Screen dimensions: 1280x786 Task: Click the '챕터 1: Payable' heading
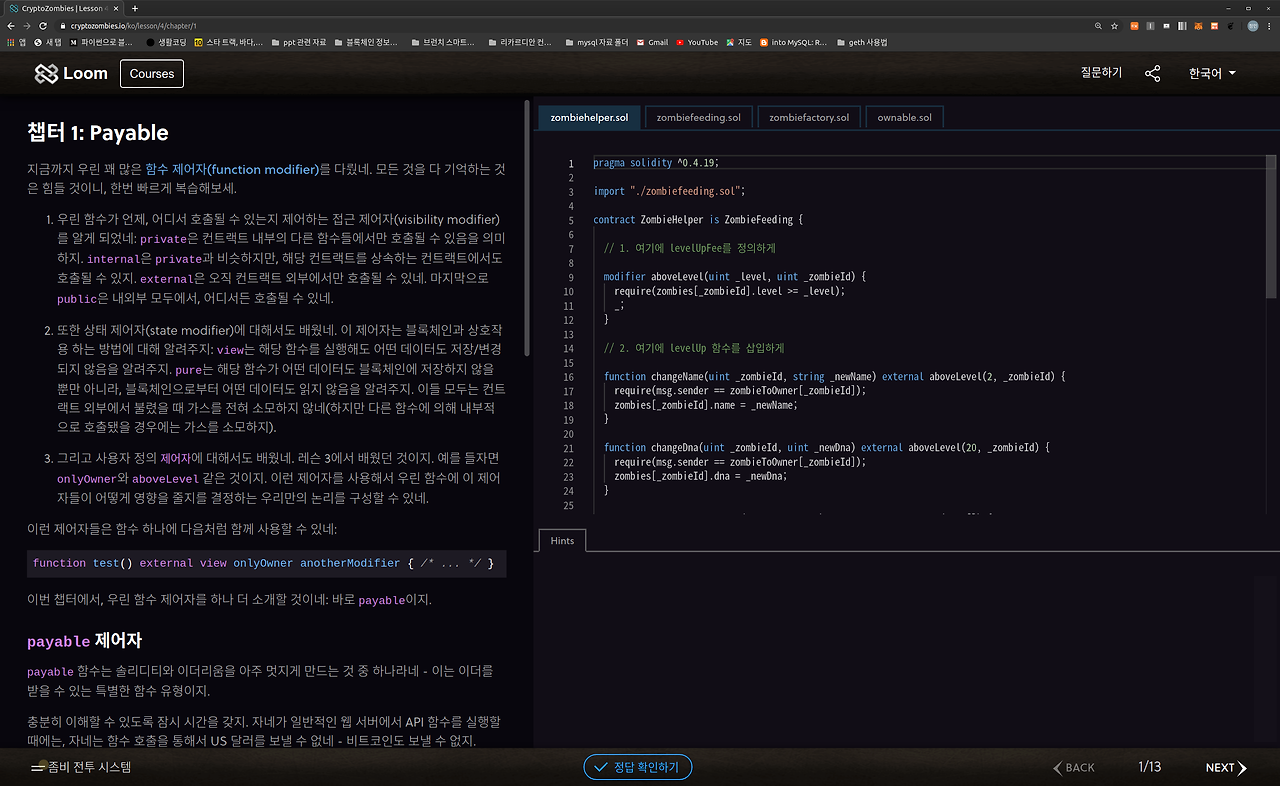(98, 133)
